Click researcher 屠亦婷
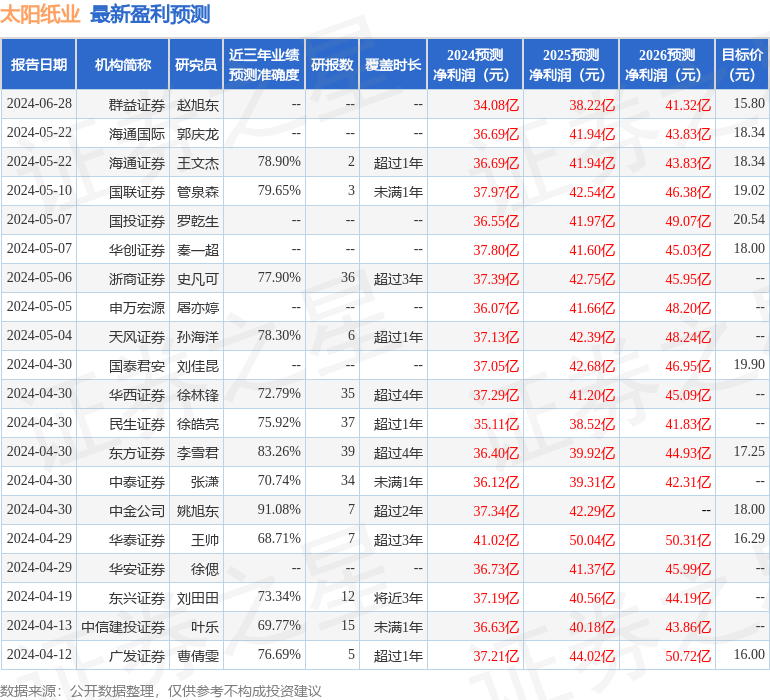The image size is (770, 700). (x=198, y=308)
